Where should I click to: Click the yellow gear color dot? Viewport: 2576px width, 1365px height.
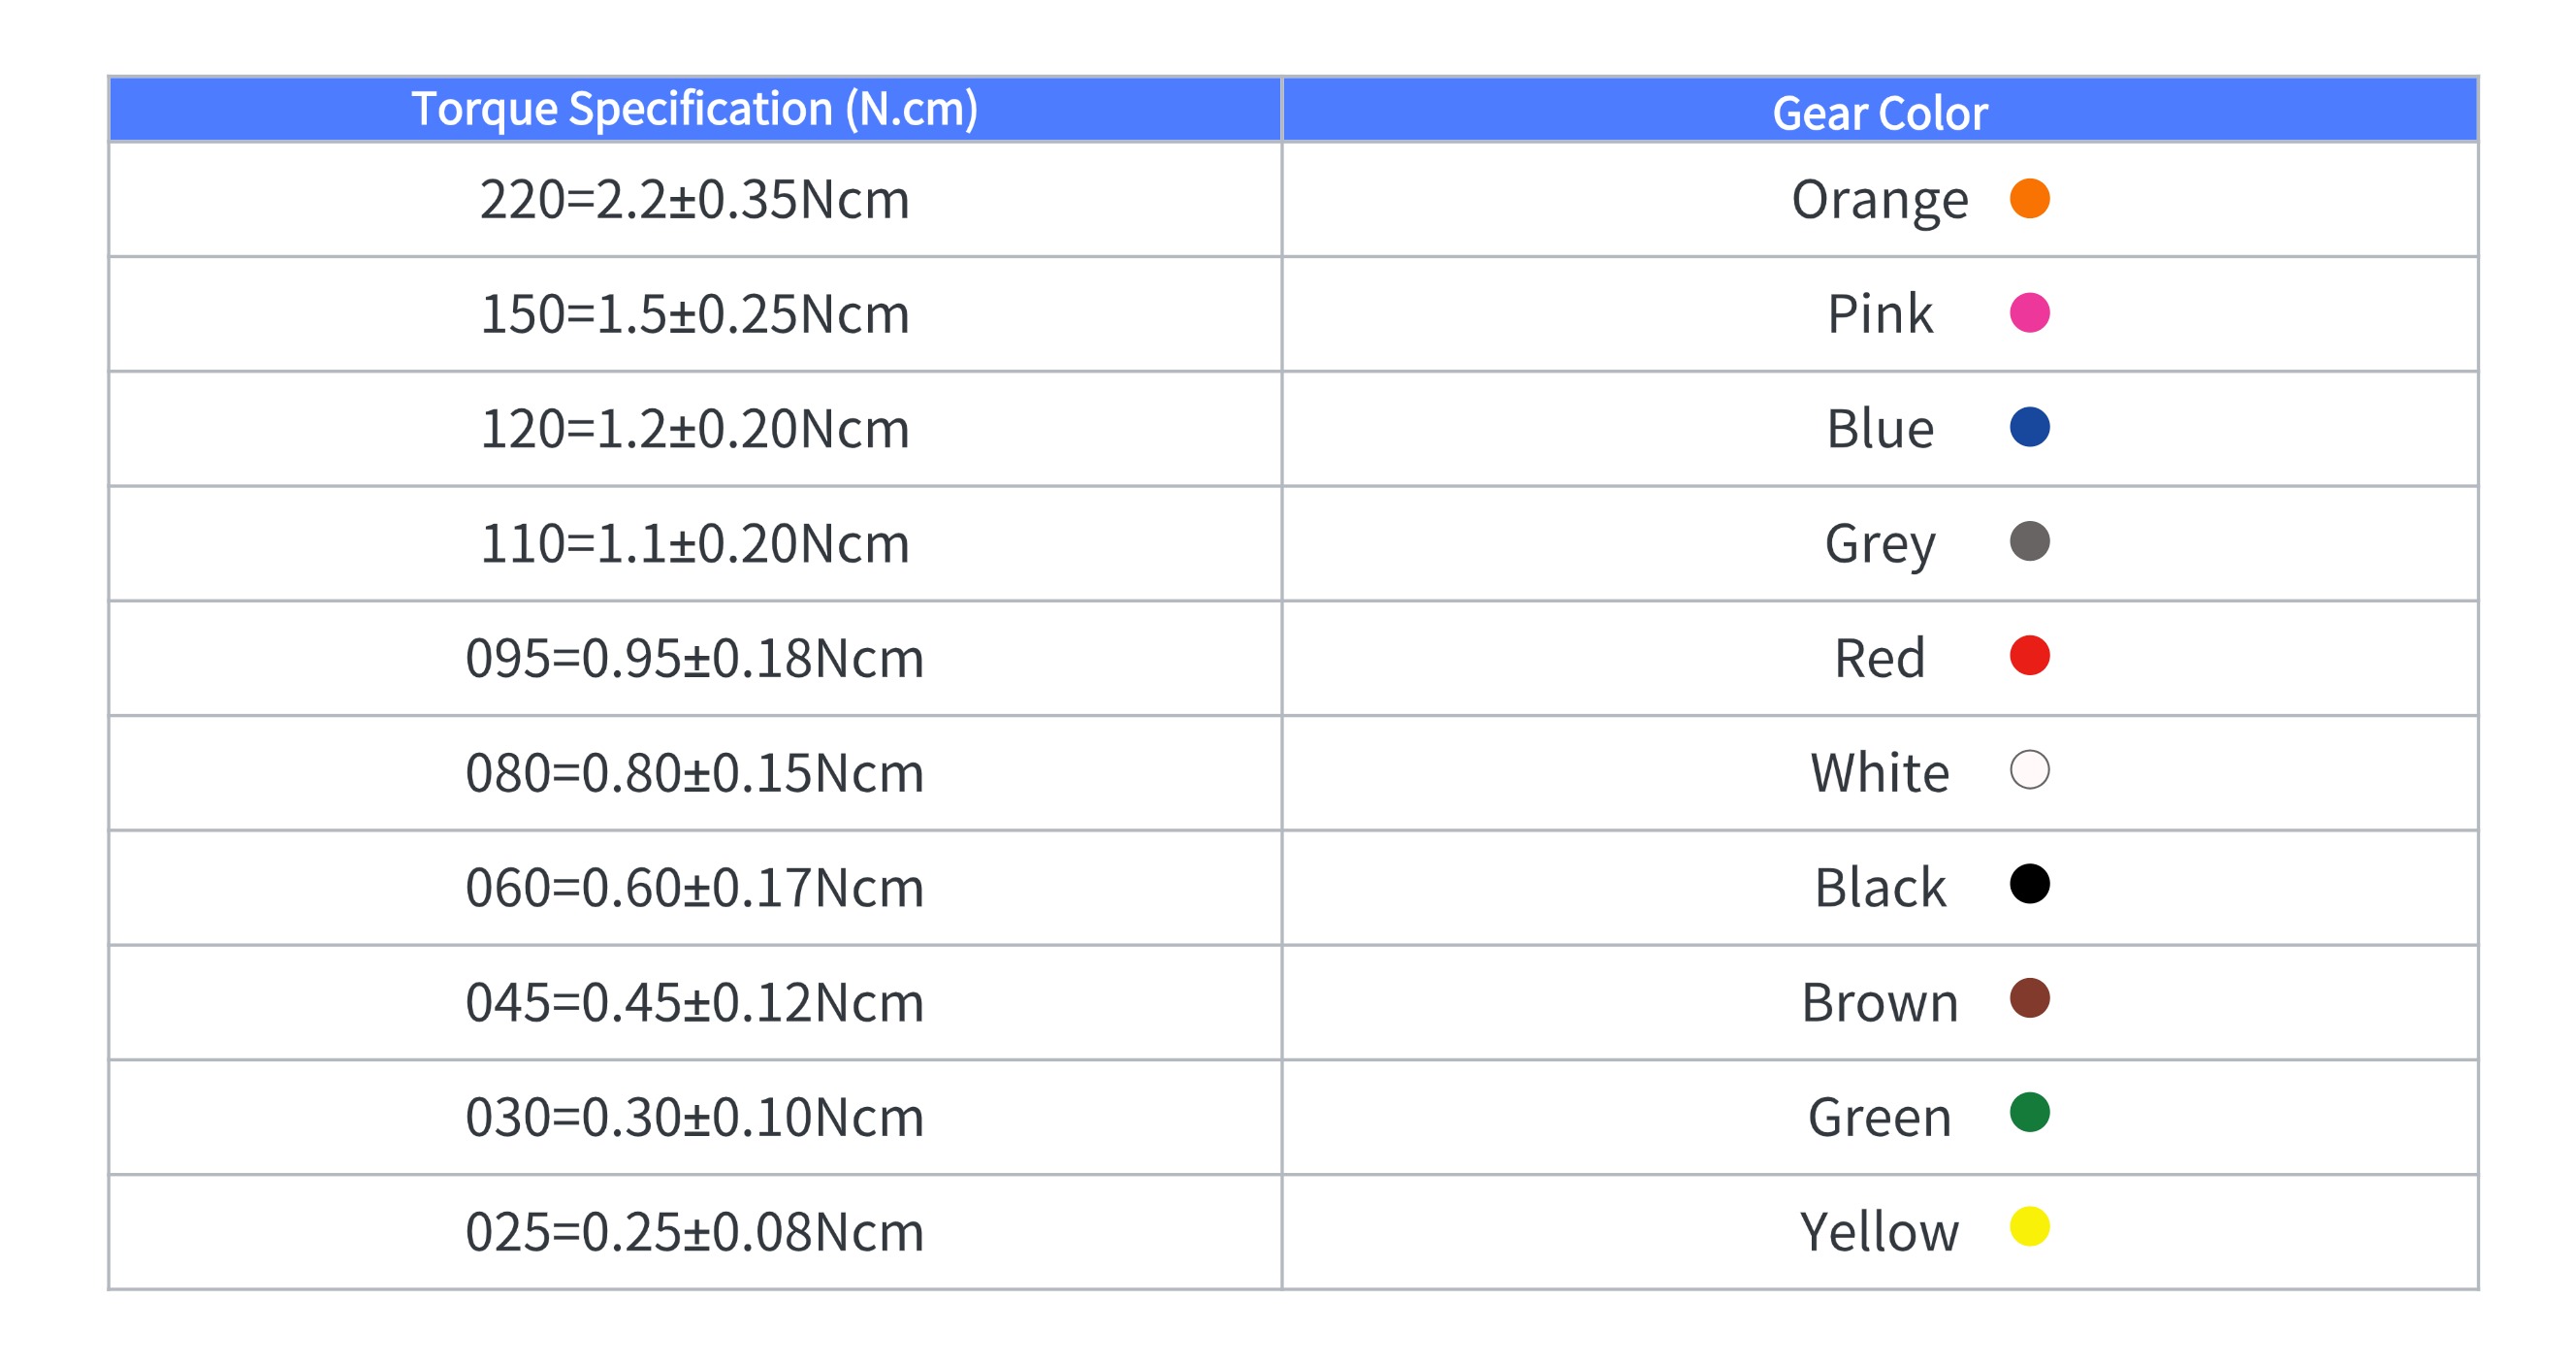(x=2029, y=1227)
